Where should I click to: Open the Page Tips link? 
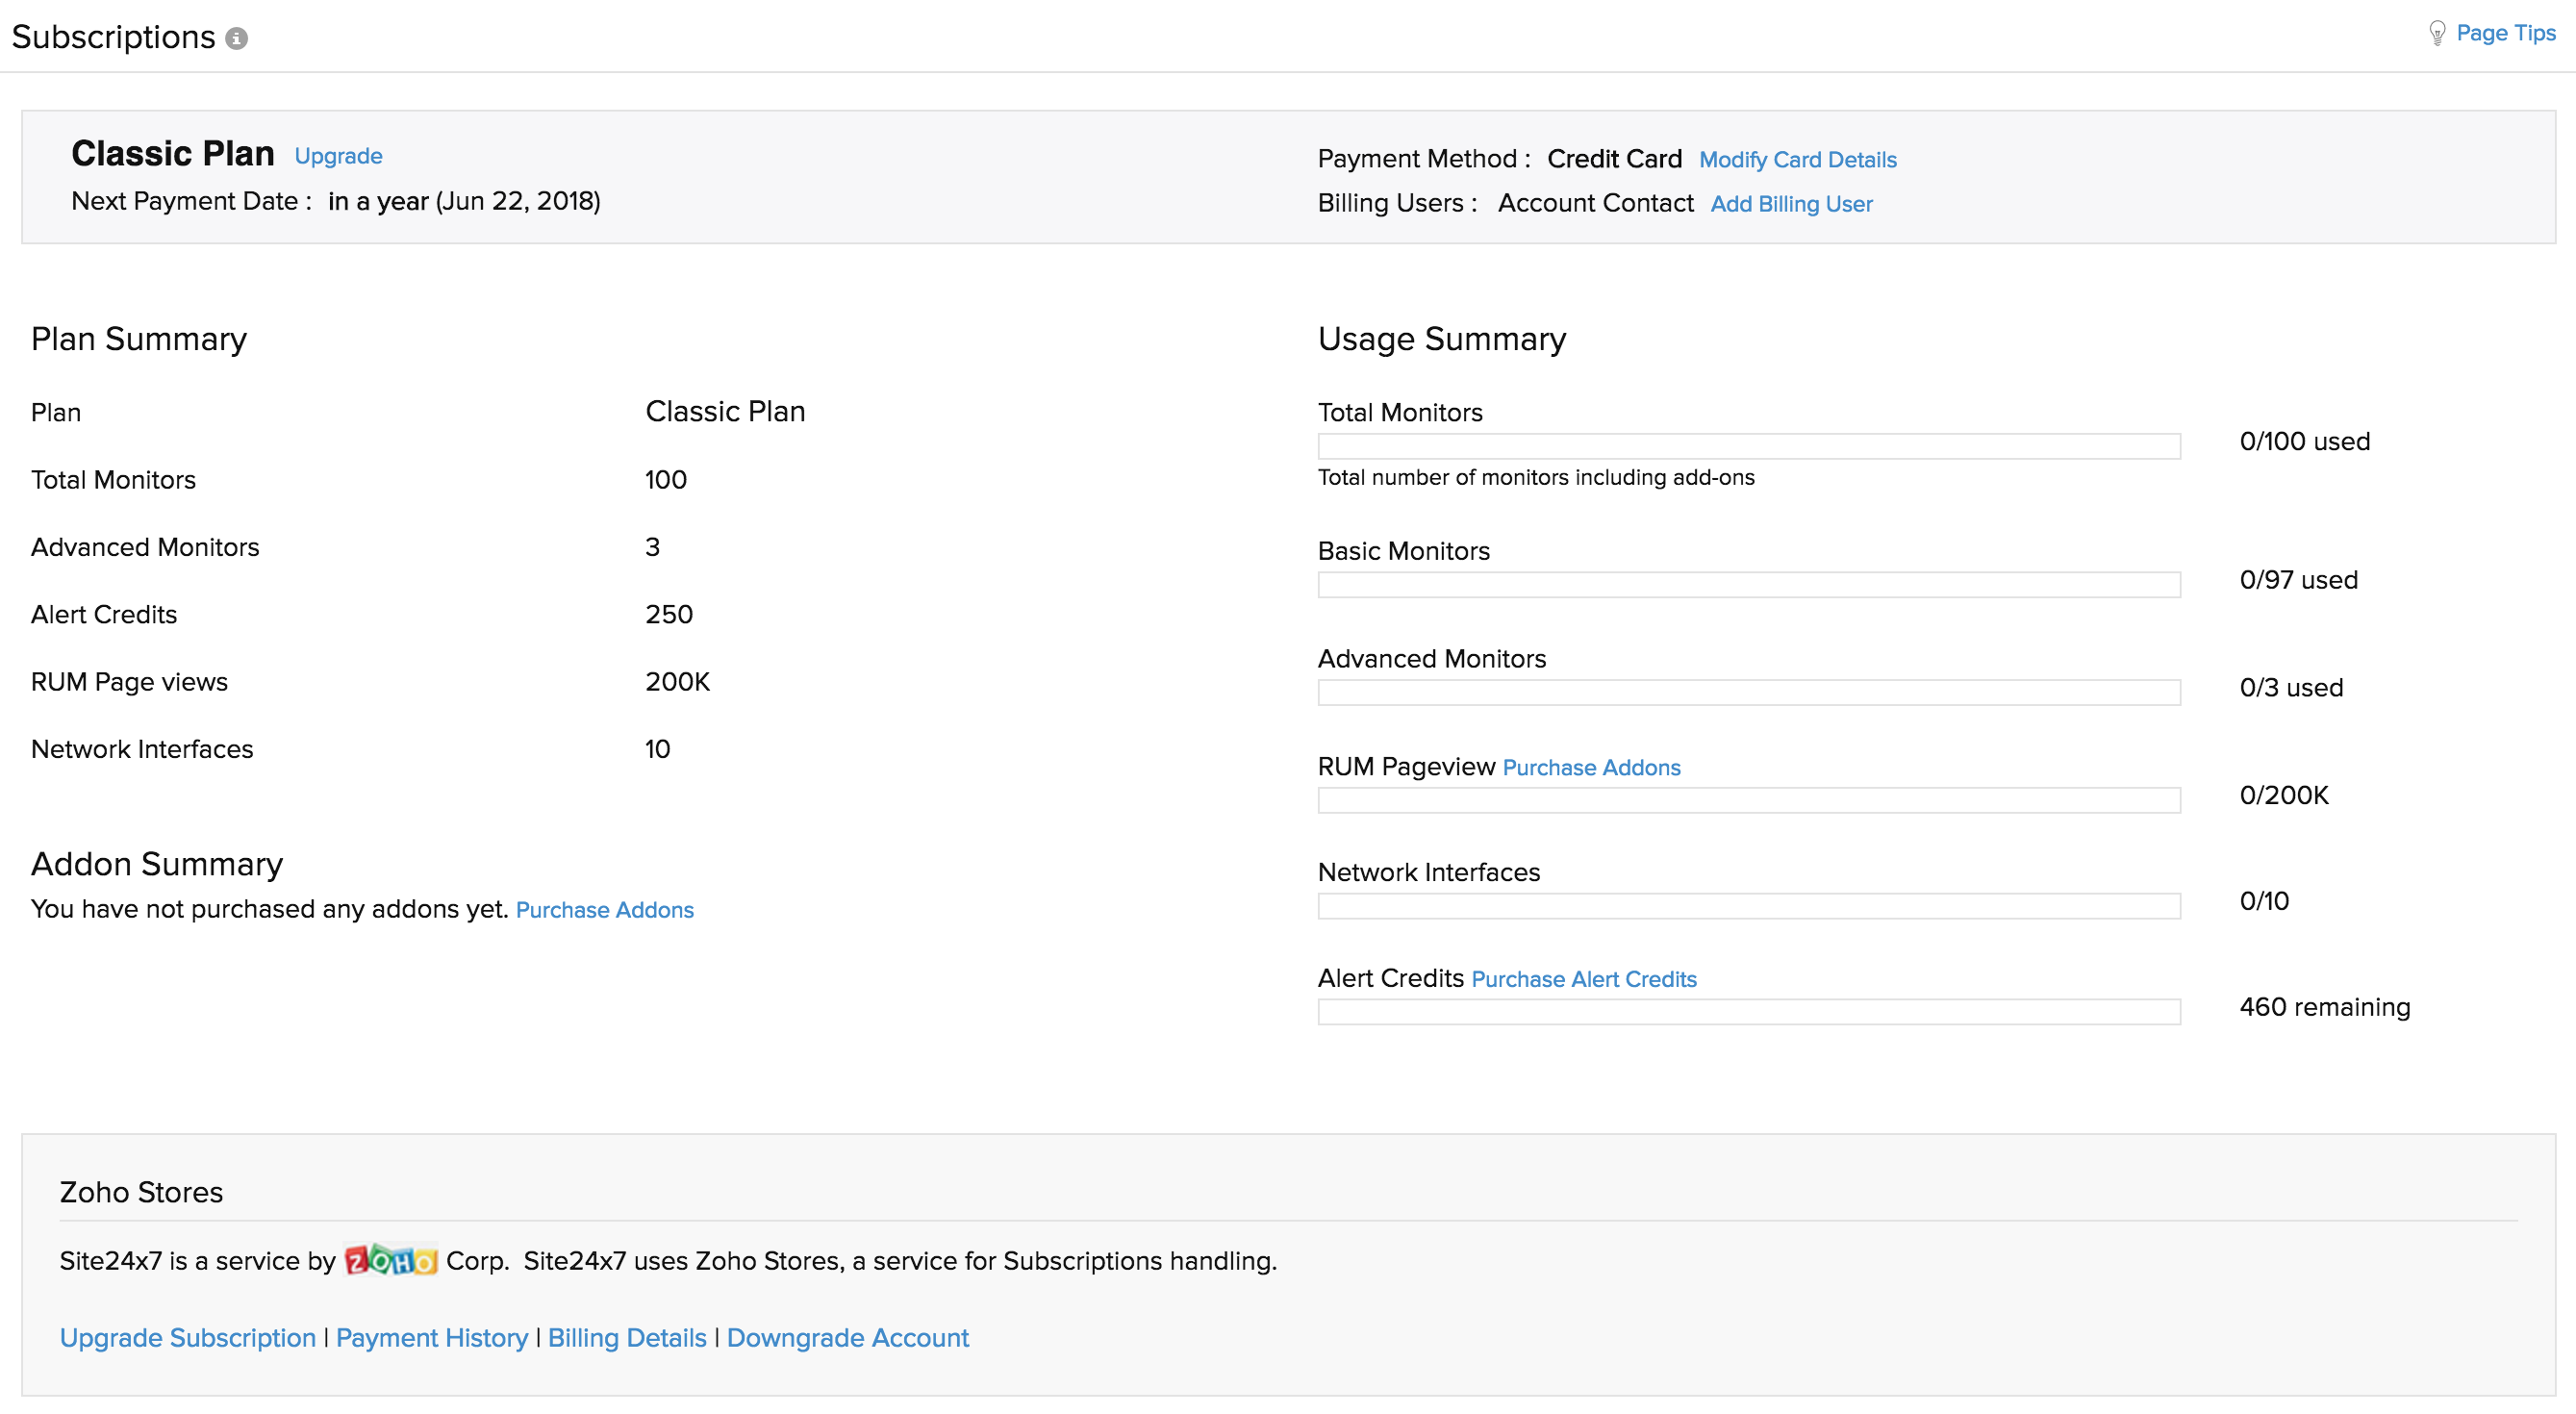tap(2505, 33)
